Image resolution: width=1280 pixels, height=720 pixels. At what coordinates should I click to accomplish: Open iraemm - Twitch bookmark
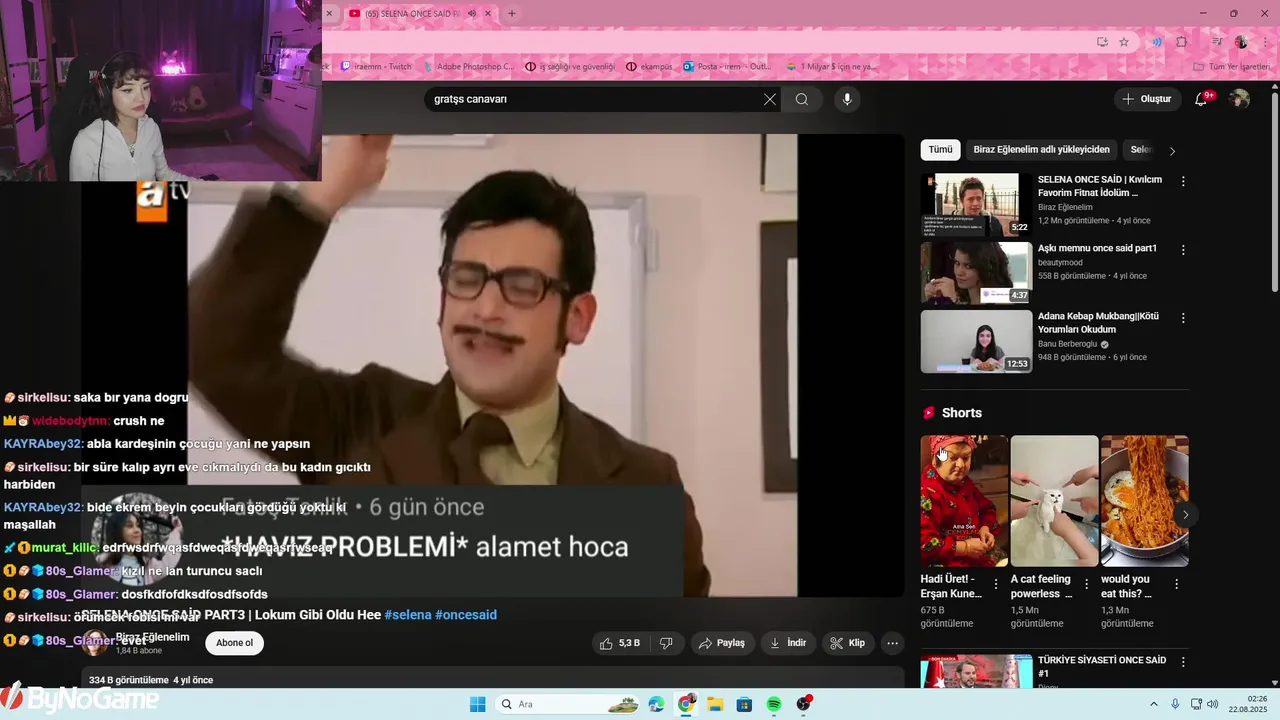click(376, 67)
